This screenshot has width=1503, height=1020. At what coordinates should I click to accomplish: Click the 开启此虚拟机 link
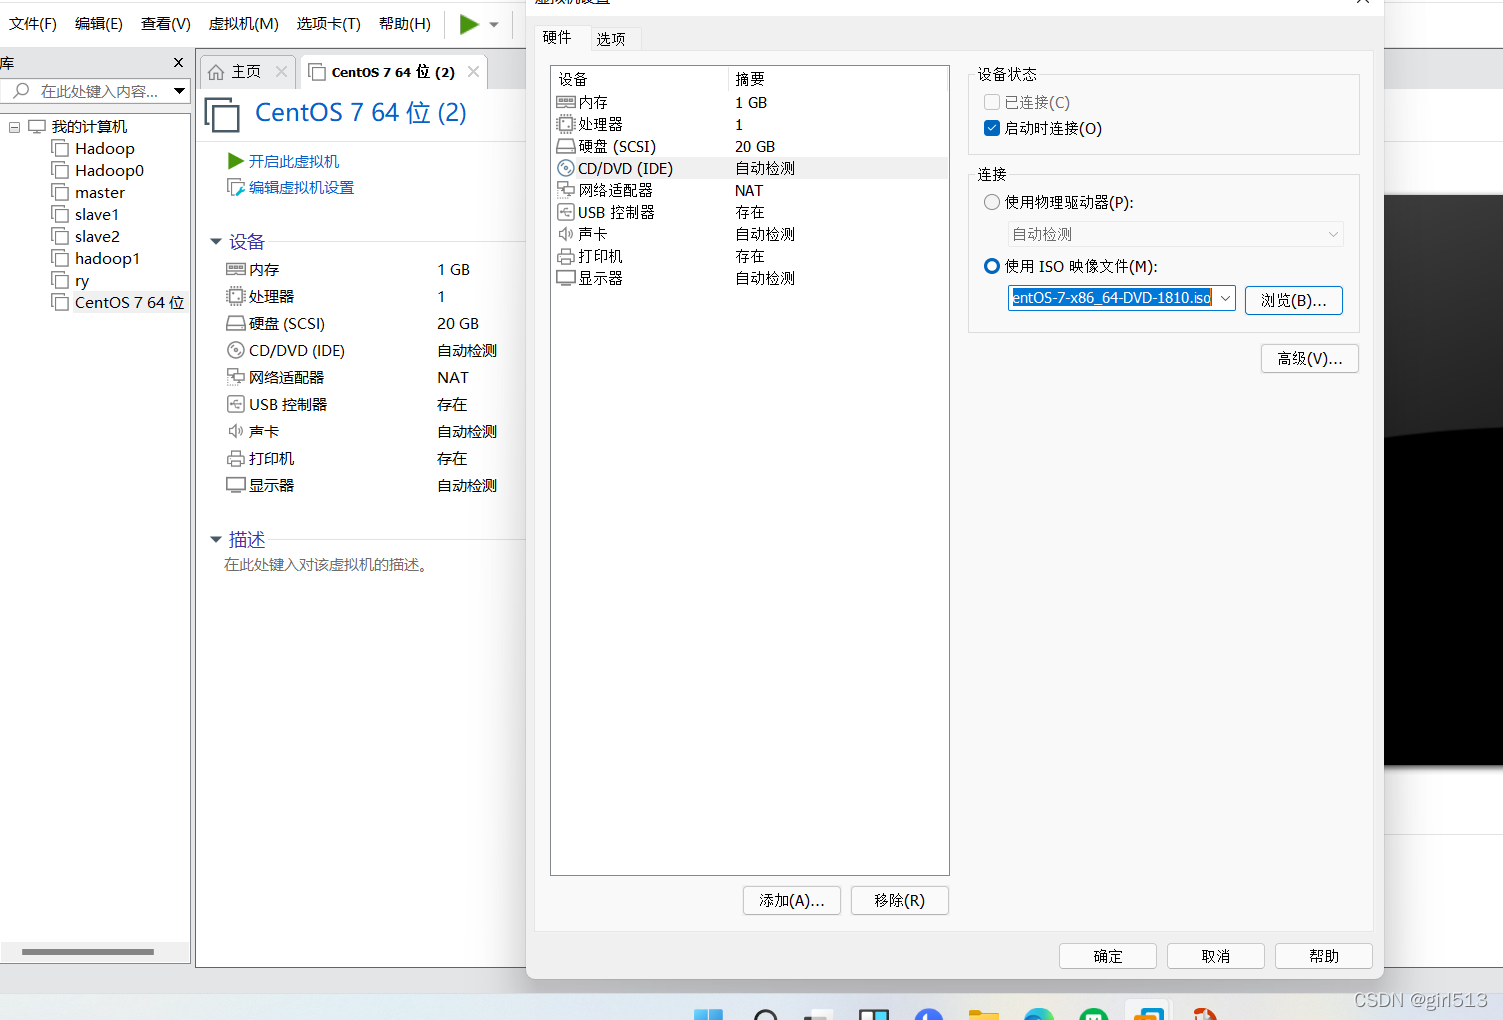coord(294,161)
